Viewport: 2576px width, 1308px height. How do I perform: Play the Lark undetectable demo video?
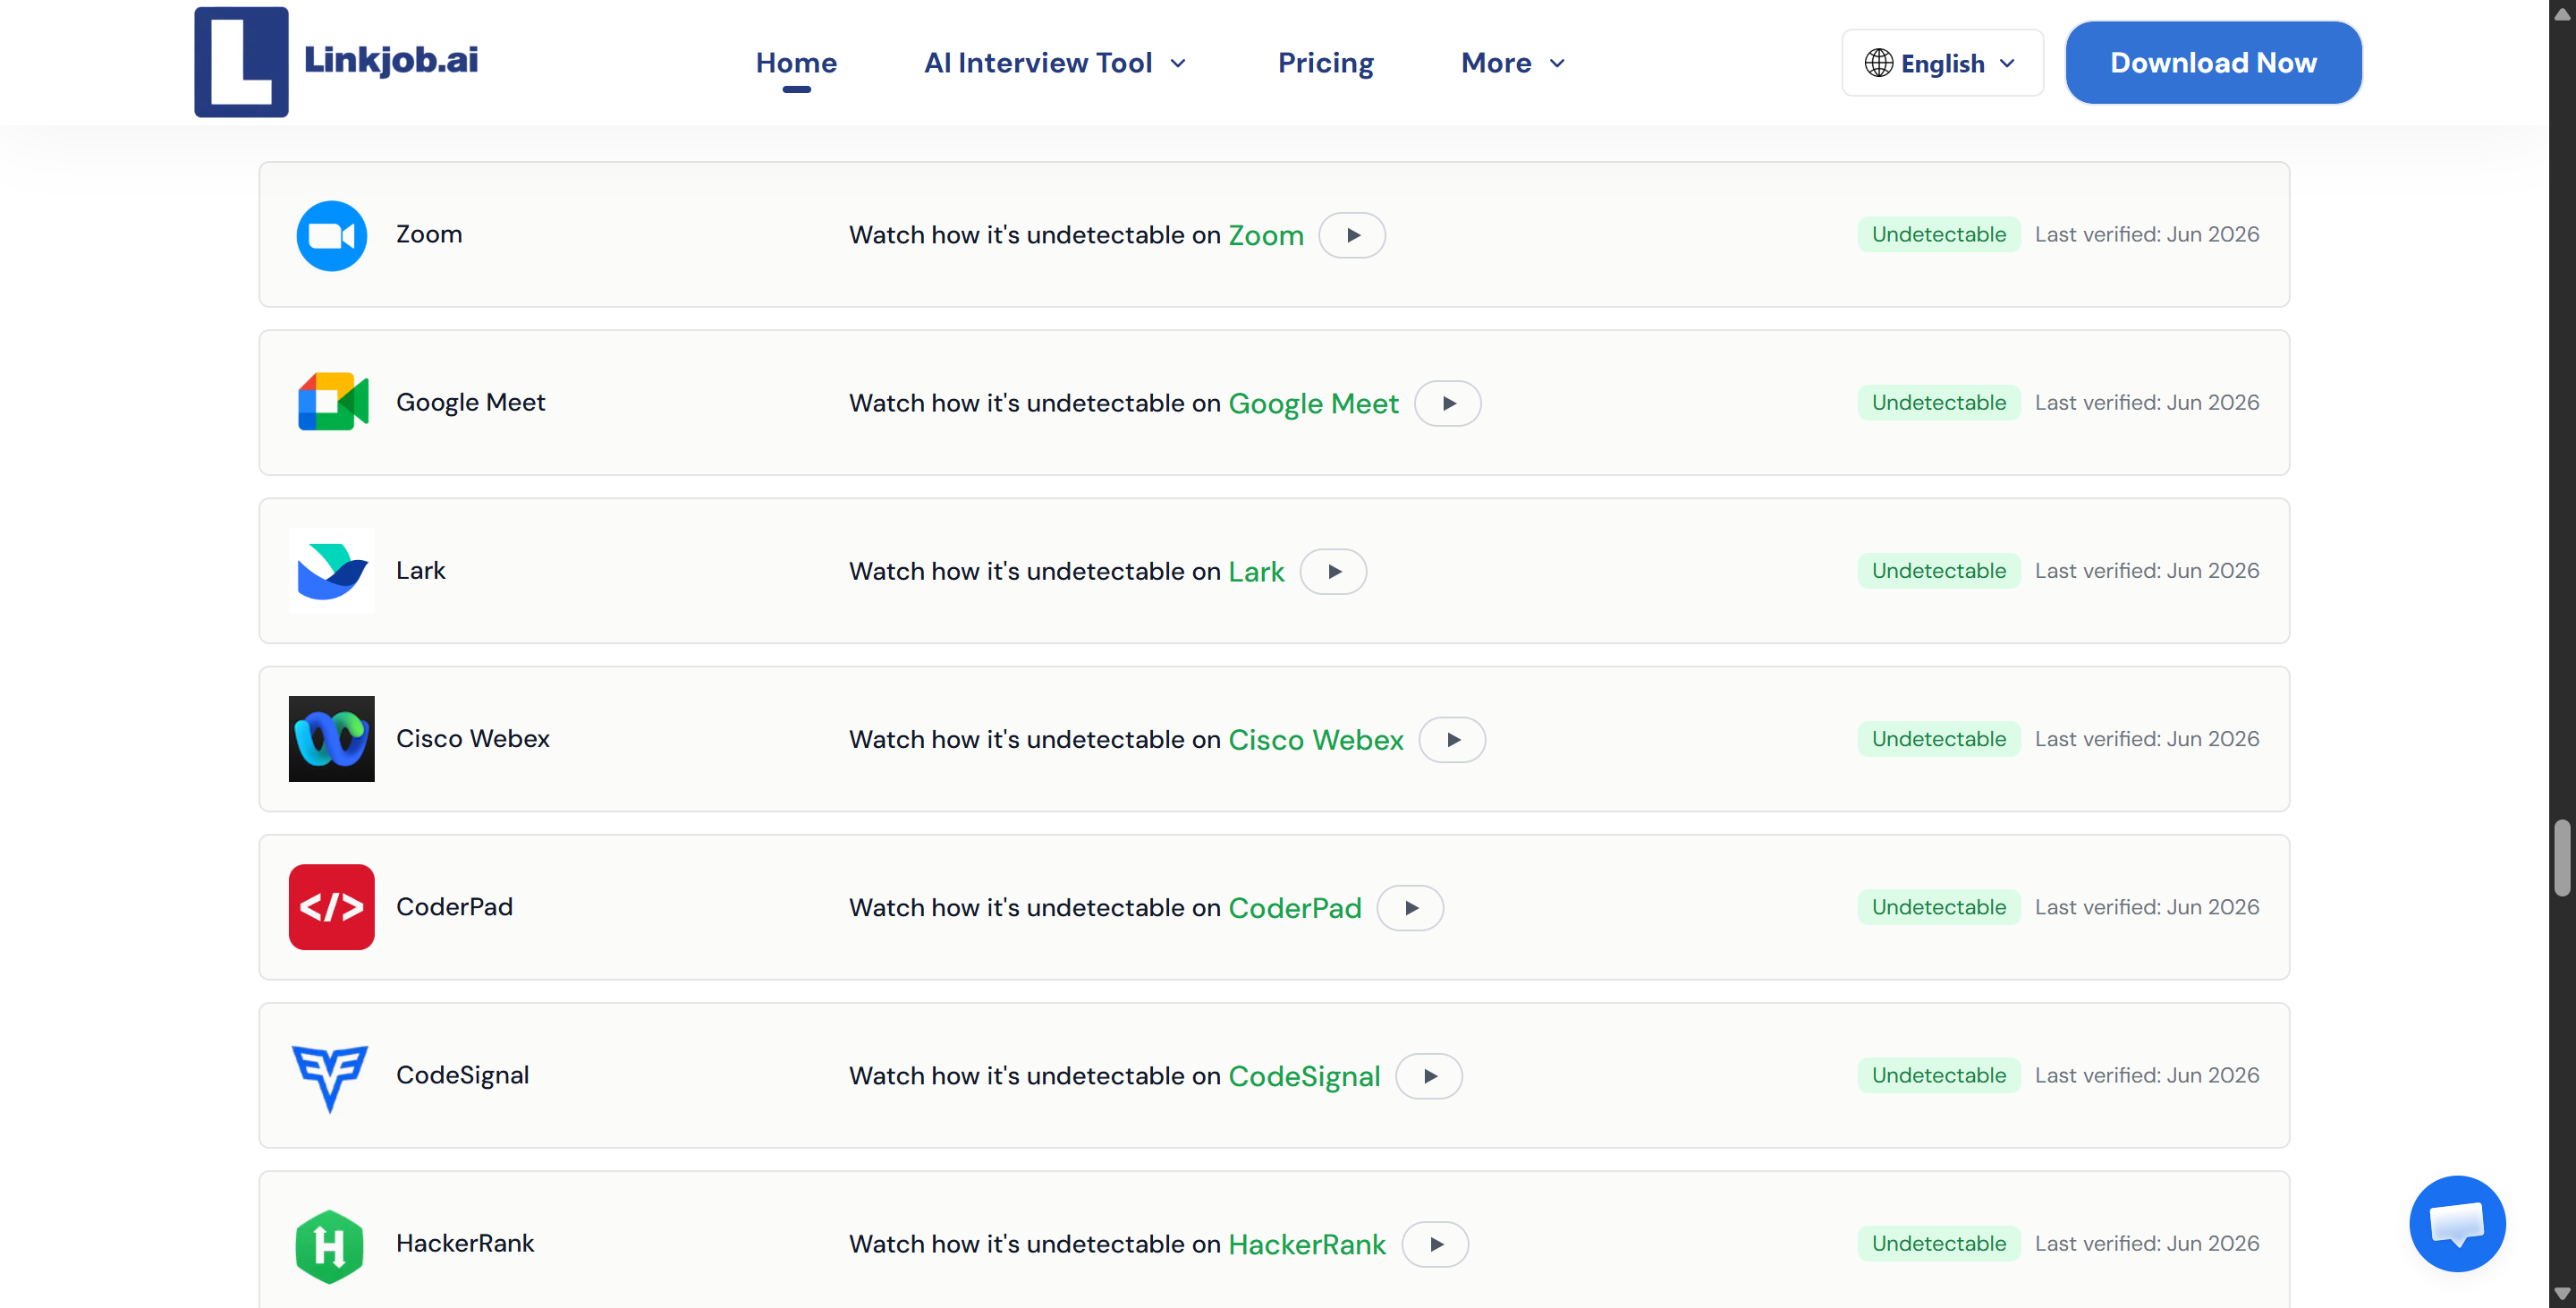(x=1333, y=571)
